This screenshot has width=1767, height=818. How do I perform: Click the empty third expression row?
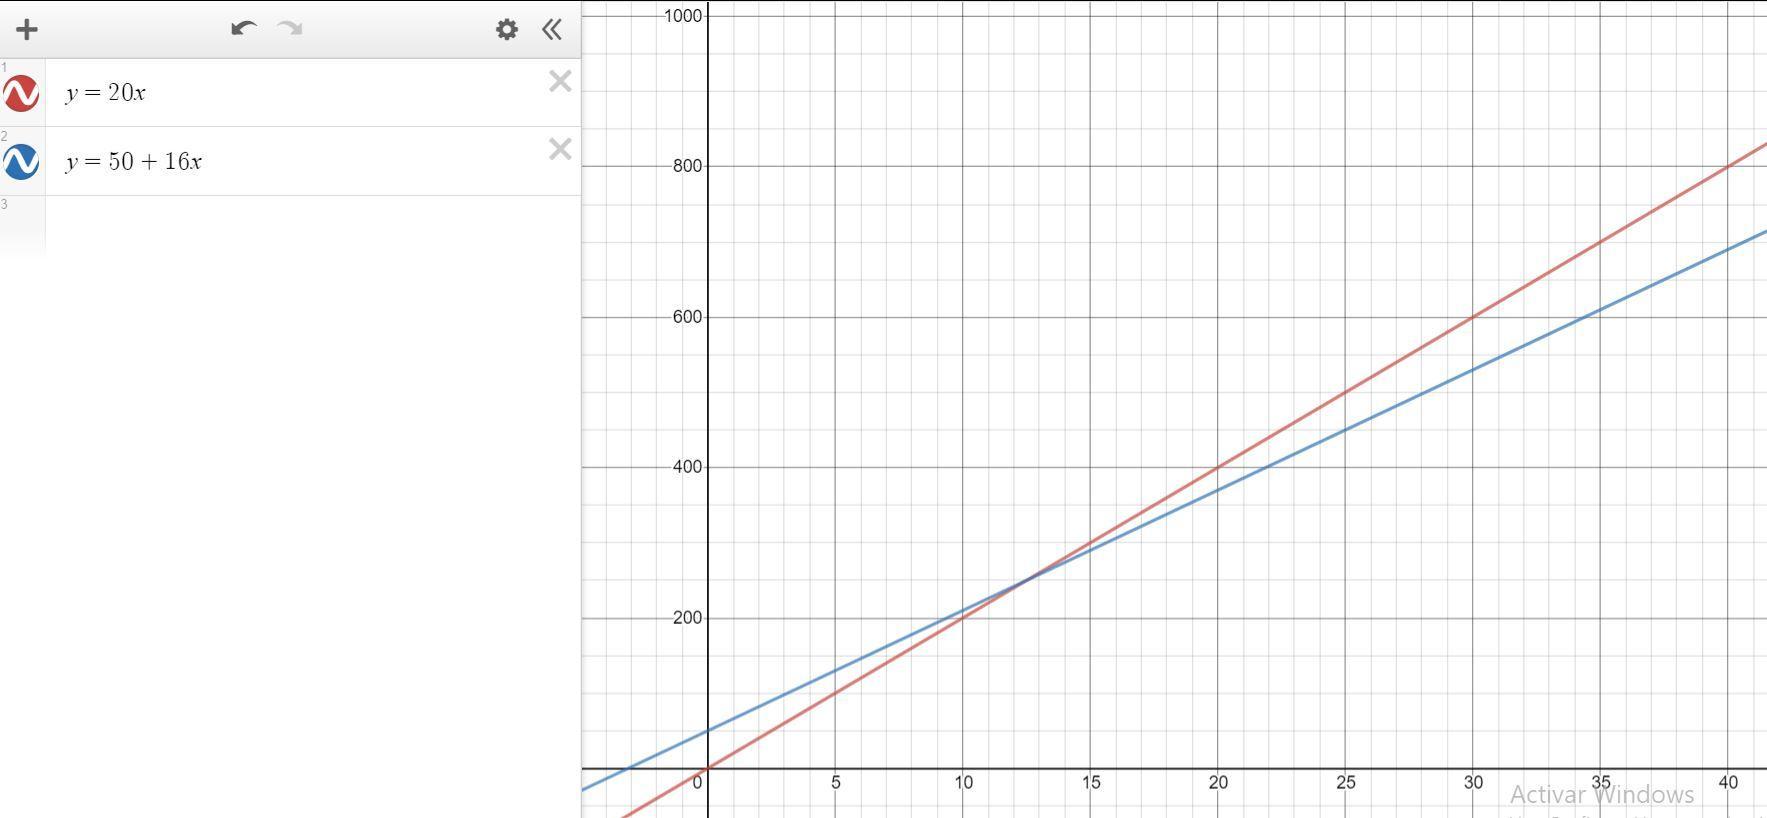click(300, 225)
